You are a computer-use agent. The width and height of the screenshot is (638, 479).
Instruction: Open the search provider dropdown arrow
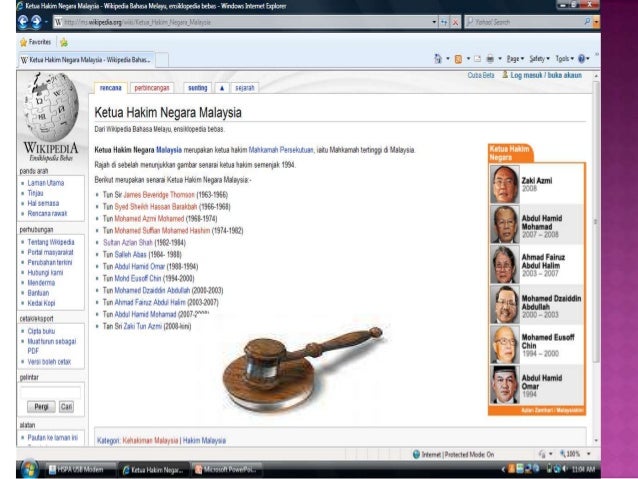(x=596, y=22)
